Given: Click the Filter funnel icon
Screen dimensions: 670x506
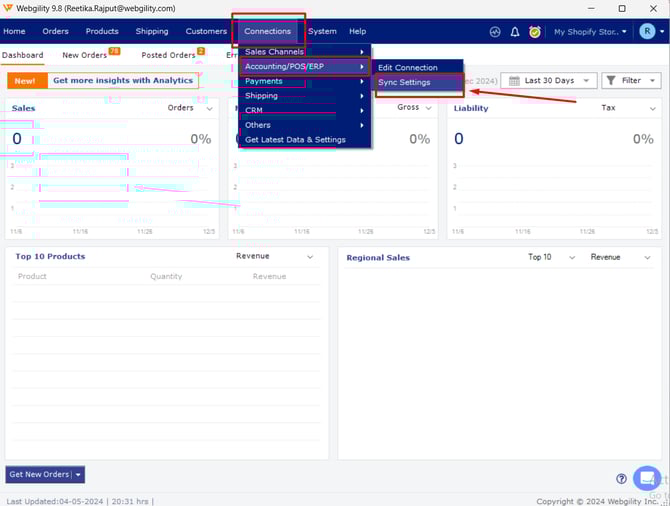Looking at the screenshot, I should click(x=610, y=81).
